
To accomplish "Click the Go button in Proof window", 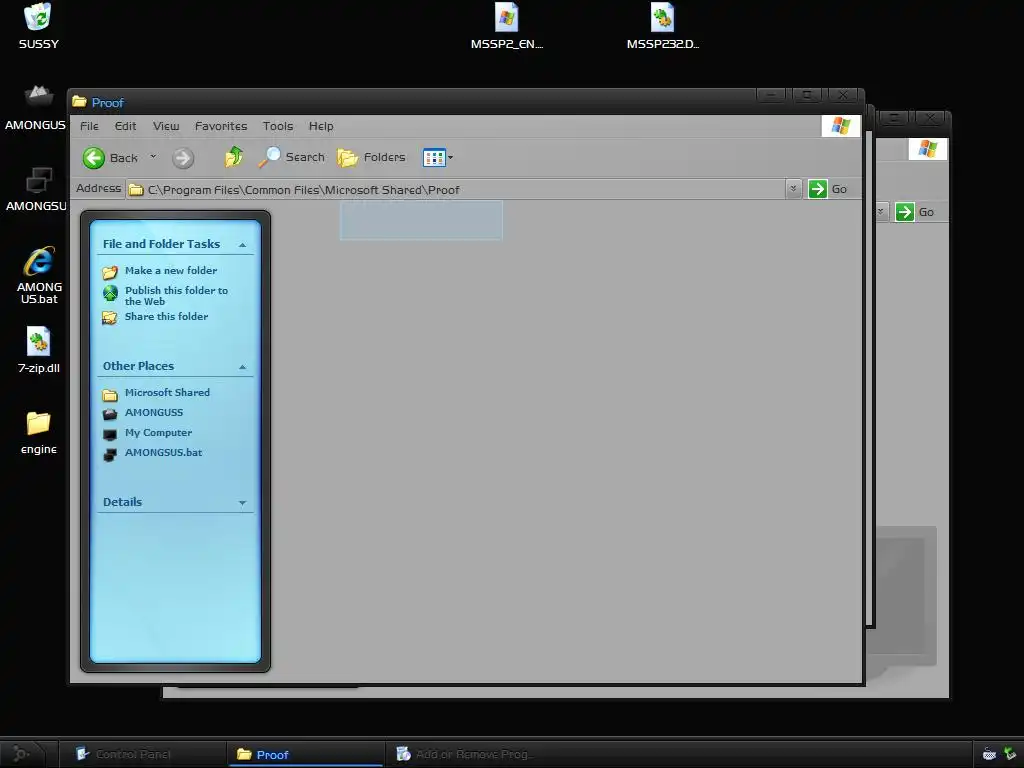I will click(x=827, y=189).
